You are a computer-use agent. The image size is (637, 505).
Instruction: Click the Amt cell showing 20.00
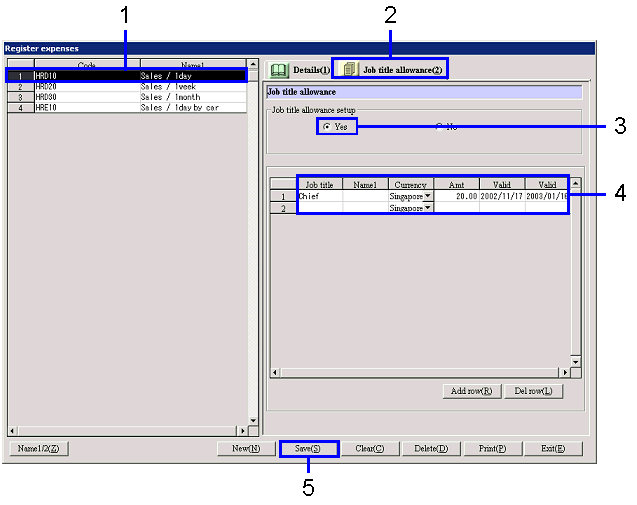tap(456, 197)
